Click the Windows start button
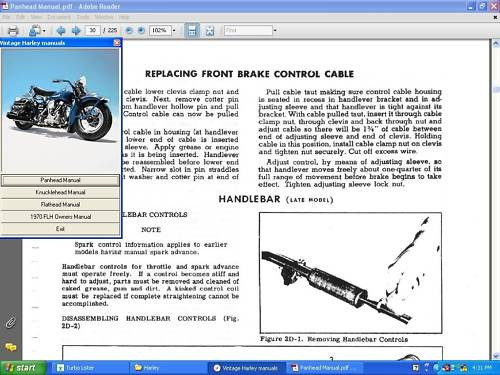This screenshot has height=375, width=500. [x=22, y=368]
